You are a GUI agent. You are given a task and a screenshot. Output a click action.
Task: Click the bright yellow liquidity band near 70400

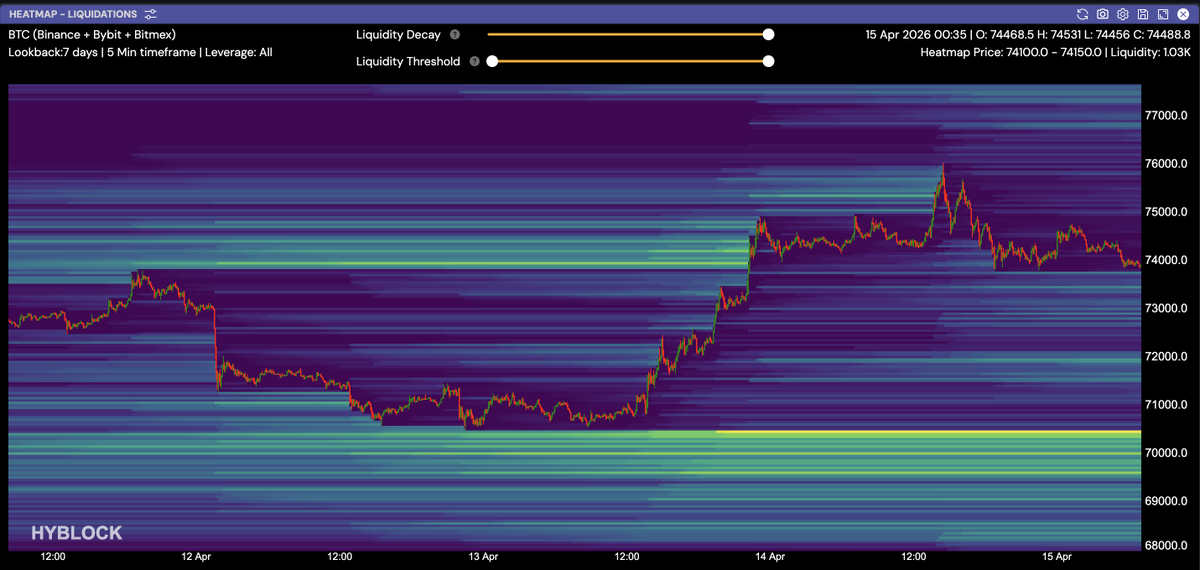[928, 433]
